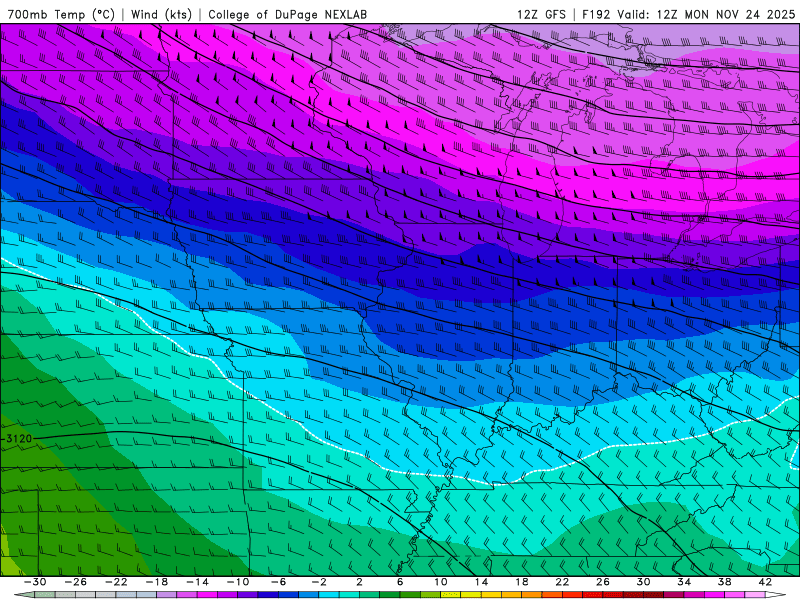Click the '34' color scale label
The height and width of the screenshot is (600, 800).
(684, 582)
